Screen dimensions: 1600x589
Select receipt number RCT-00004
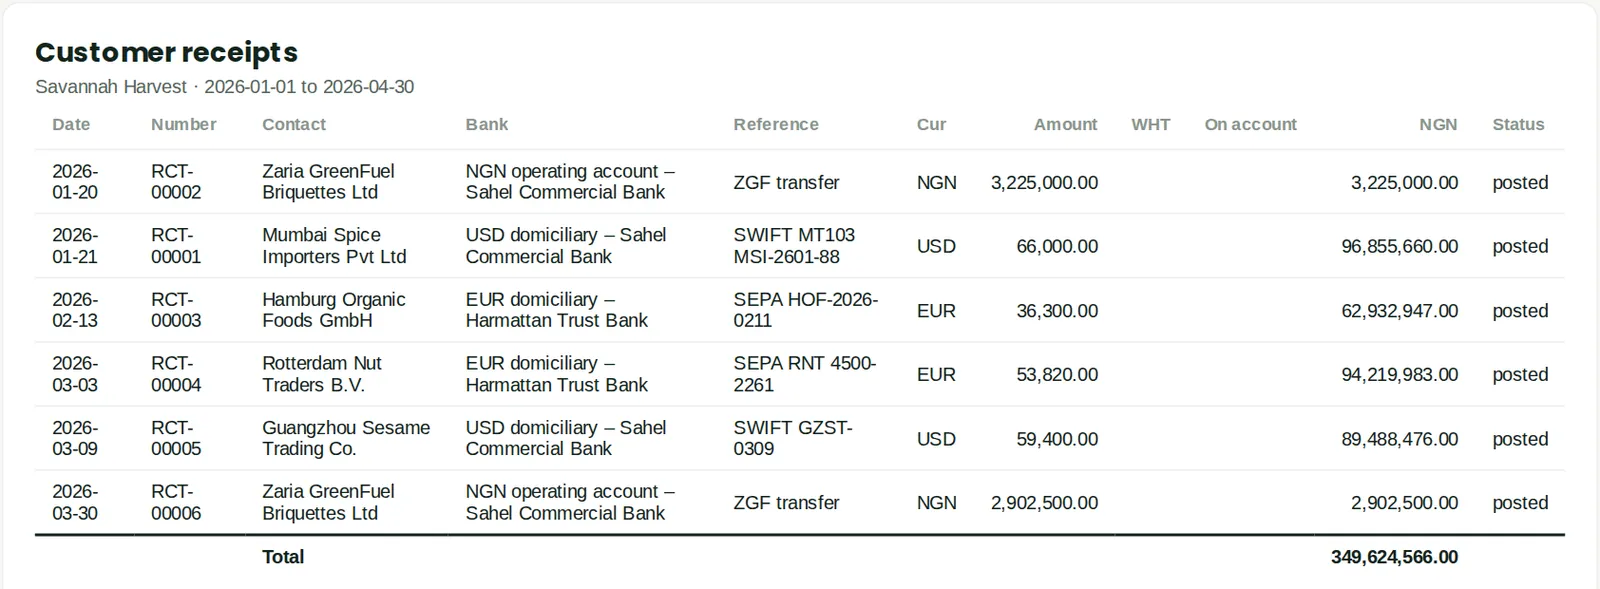point(176,374)
